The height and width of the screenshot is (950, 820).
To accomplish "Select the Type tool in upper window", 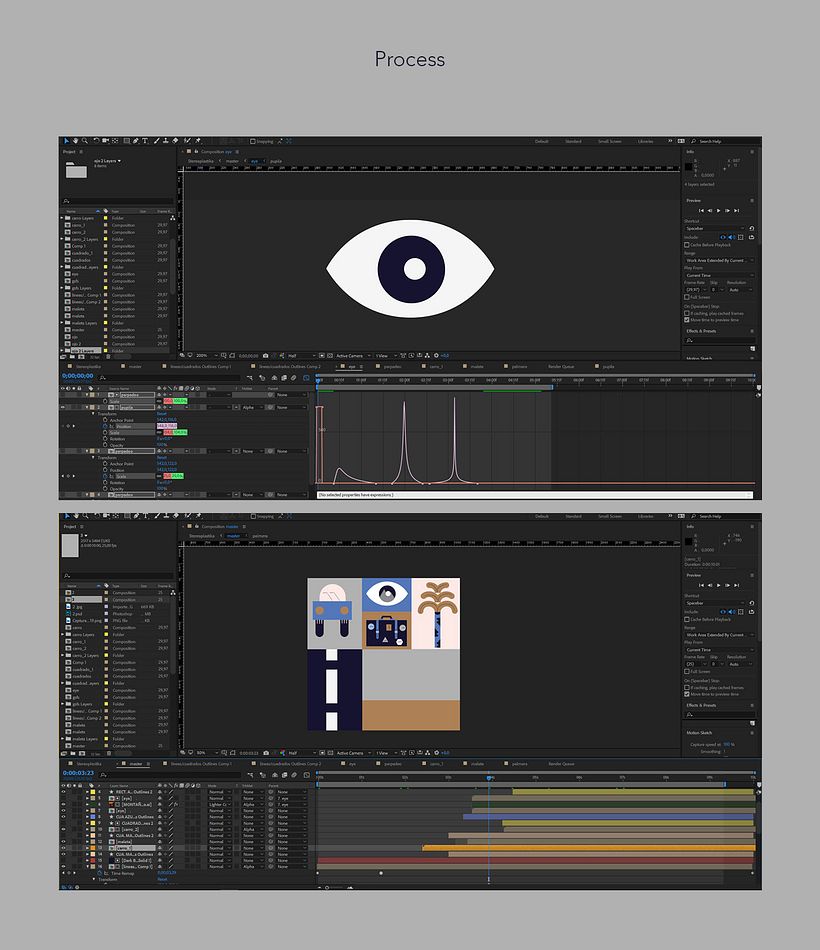I will pos(145,141).
